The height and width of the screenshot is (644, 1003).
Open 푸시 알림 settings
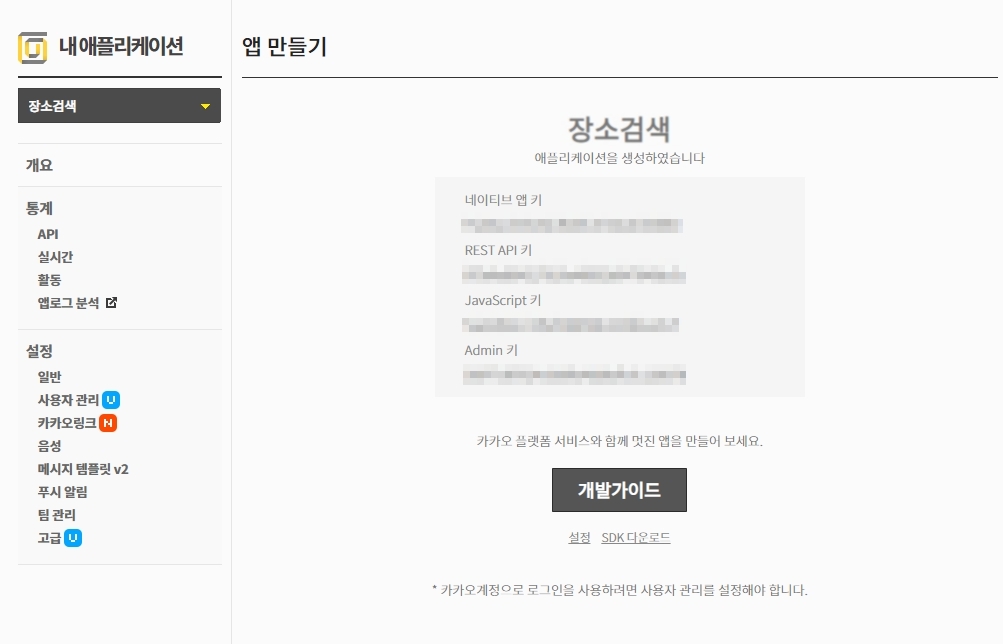pos(63,492)
